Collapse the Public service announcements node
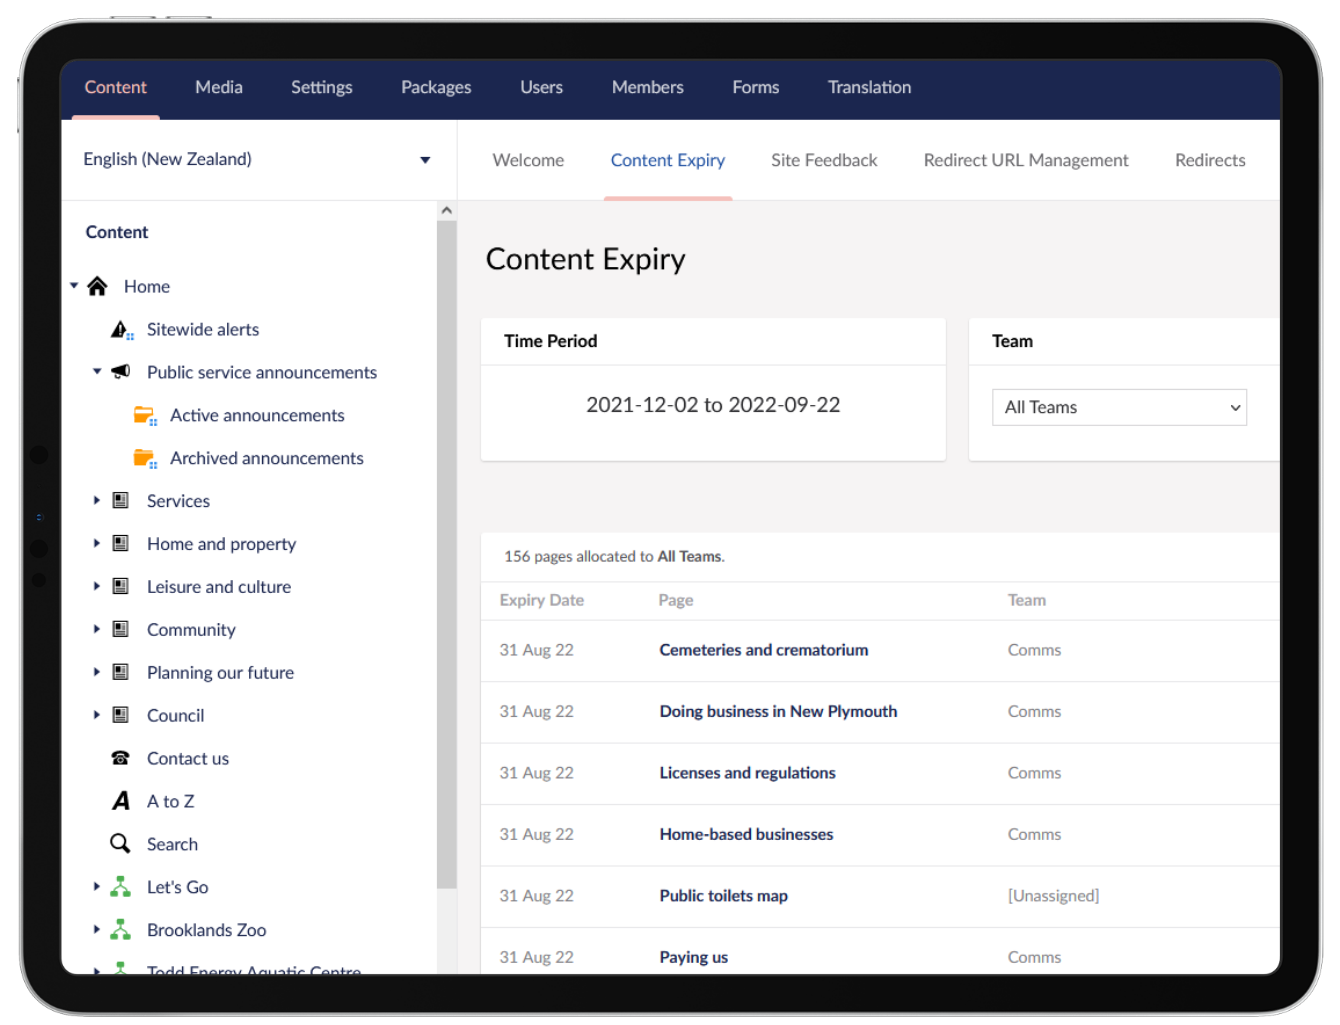The image size is (1340, 1025). click(x=96, y=371)
